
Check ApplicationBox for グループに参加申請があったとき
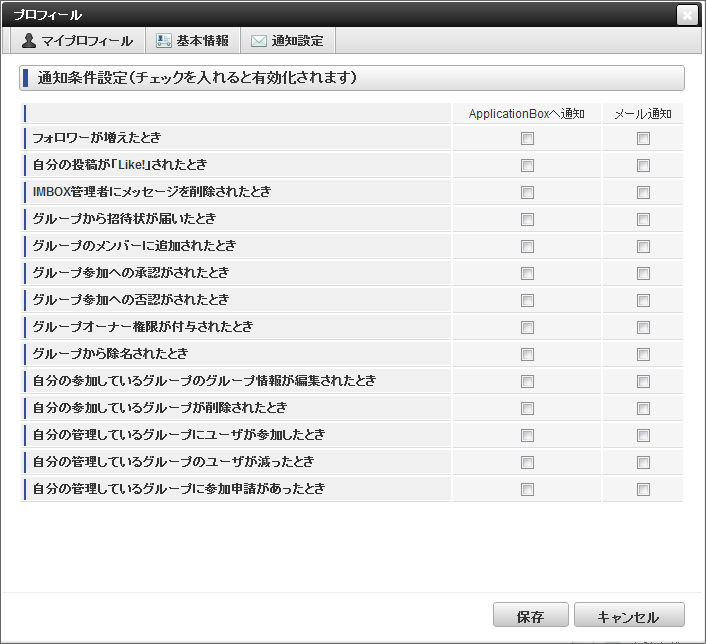[x=527, y=490]
